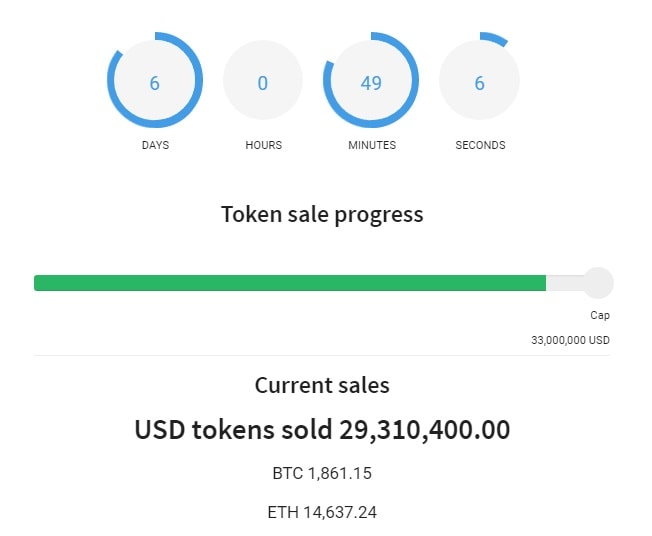Click the seconds countdown circle showing 6
Image resolution: width=652 pixels, height=536 pixels.
point(479,83)
